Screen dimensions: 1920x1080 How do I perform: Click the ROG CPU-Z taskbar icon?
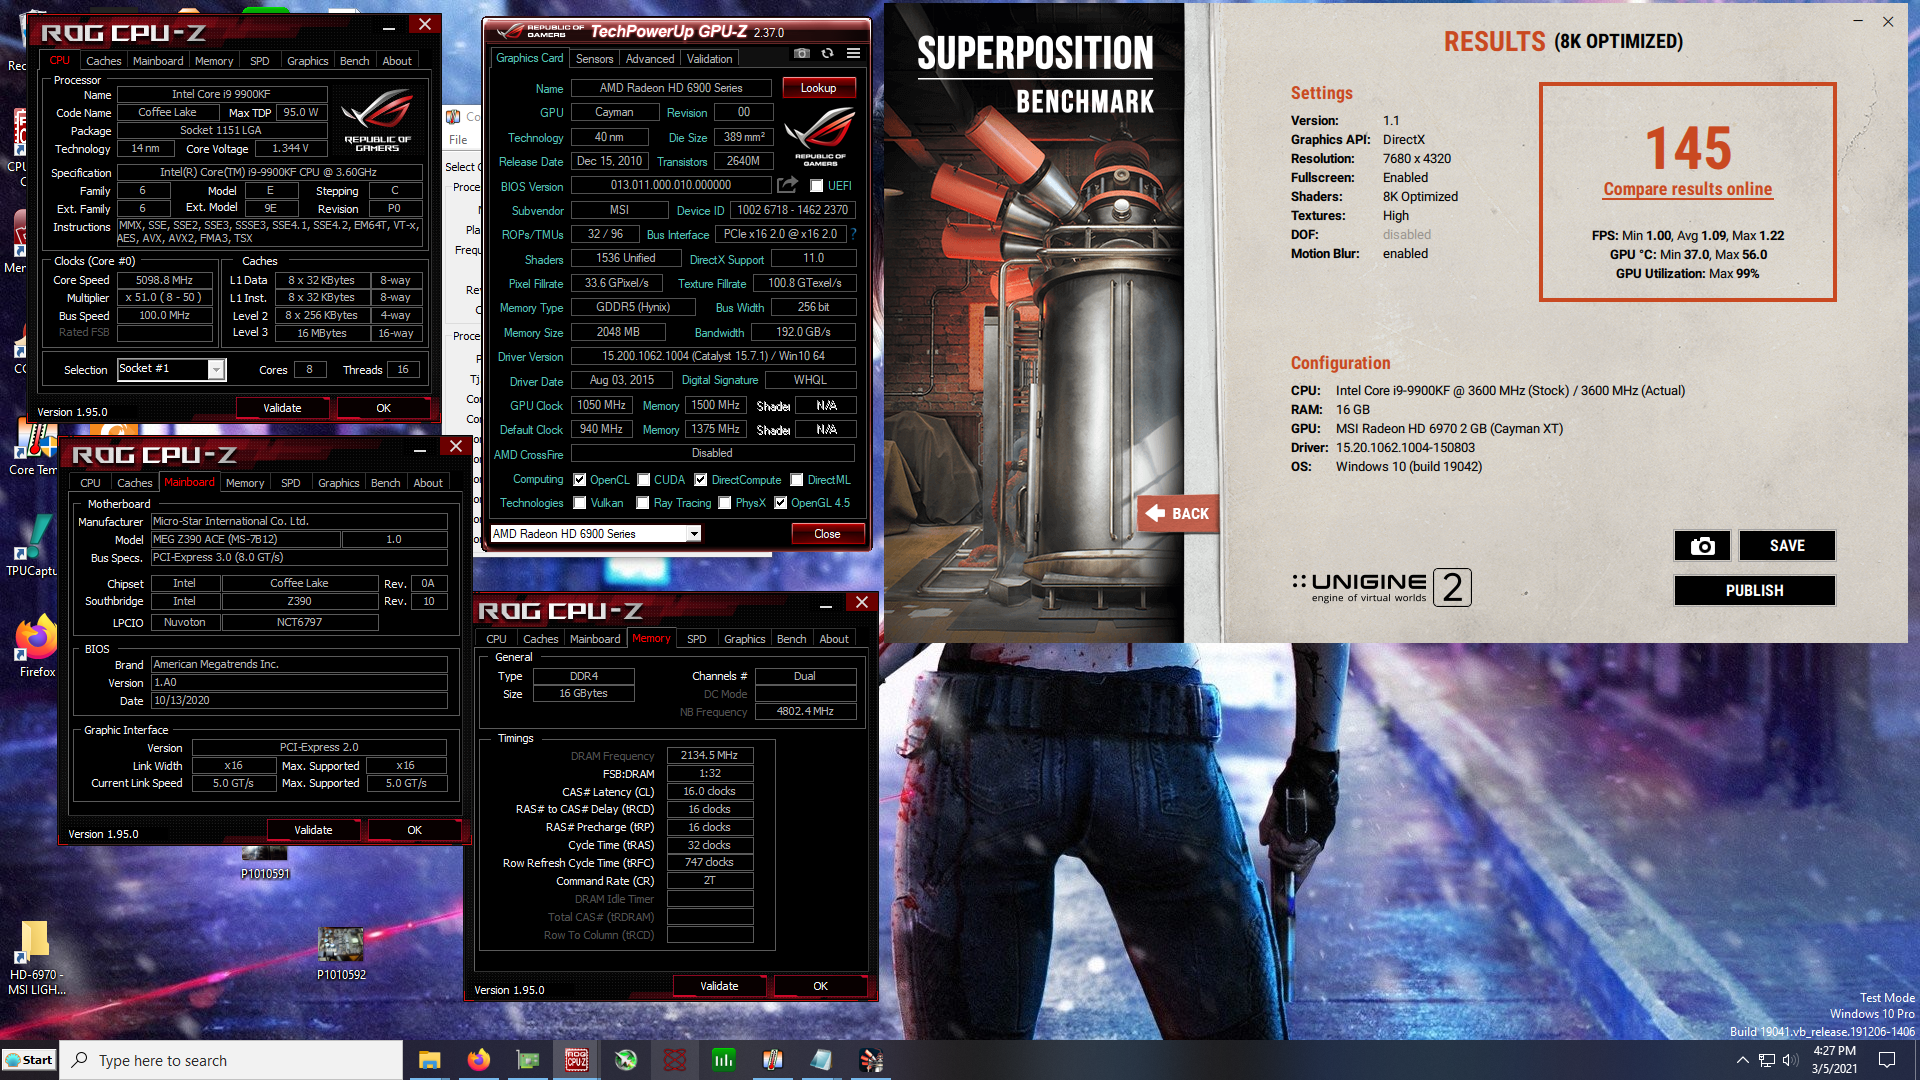pyautogui.click(x=576, y=1060)
